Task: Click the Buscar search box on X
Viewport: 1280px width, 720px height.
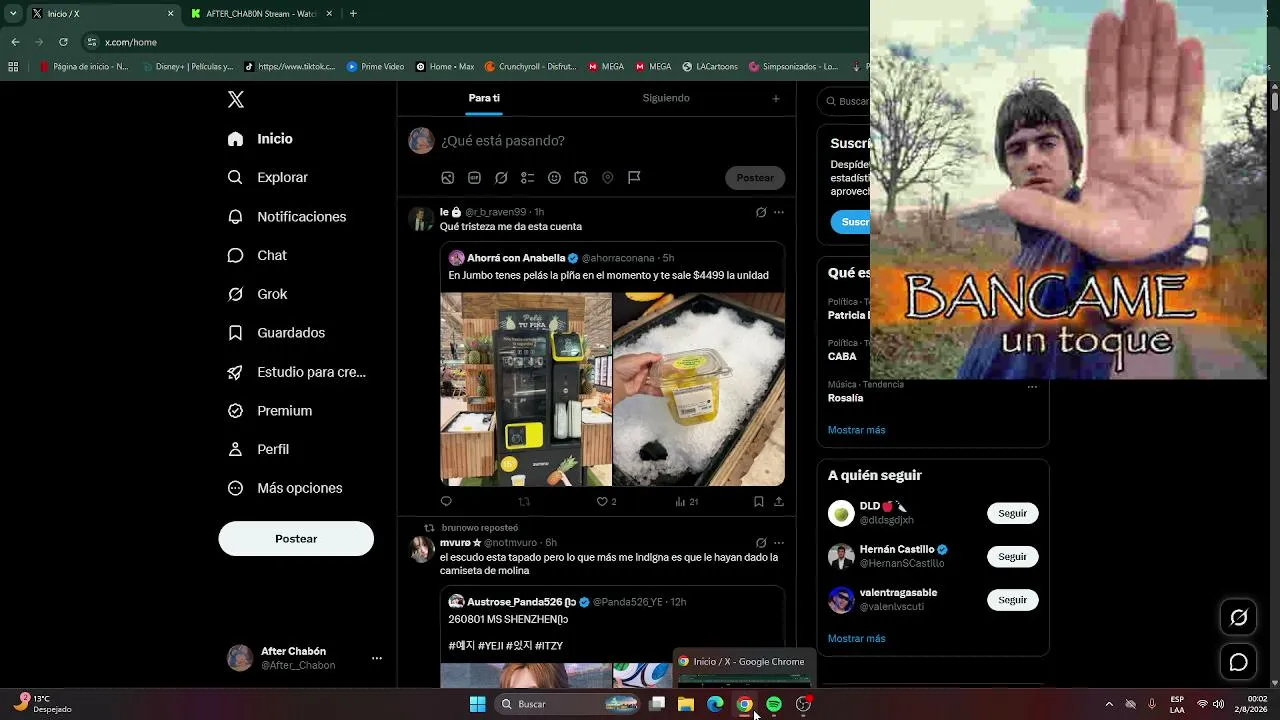Action: 845,101
